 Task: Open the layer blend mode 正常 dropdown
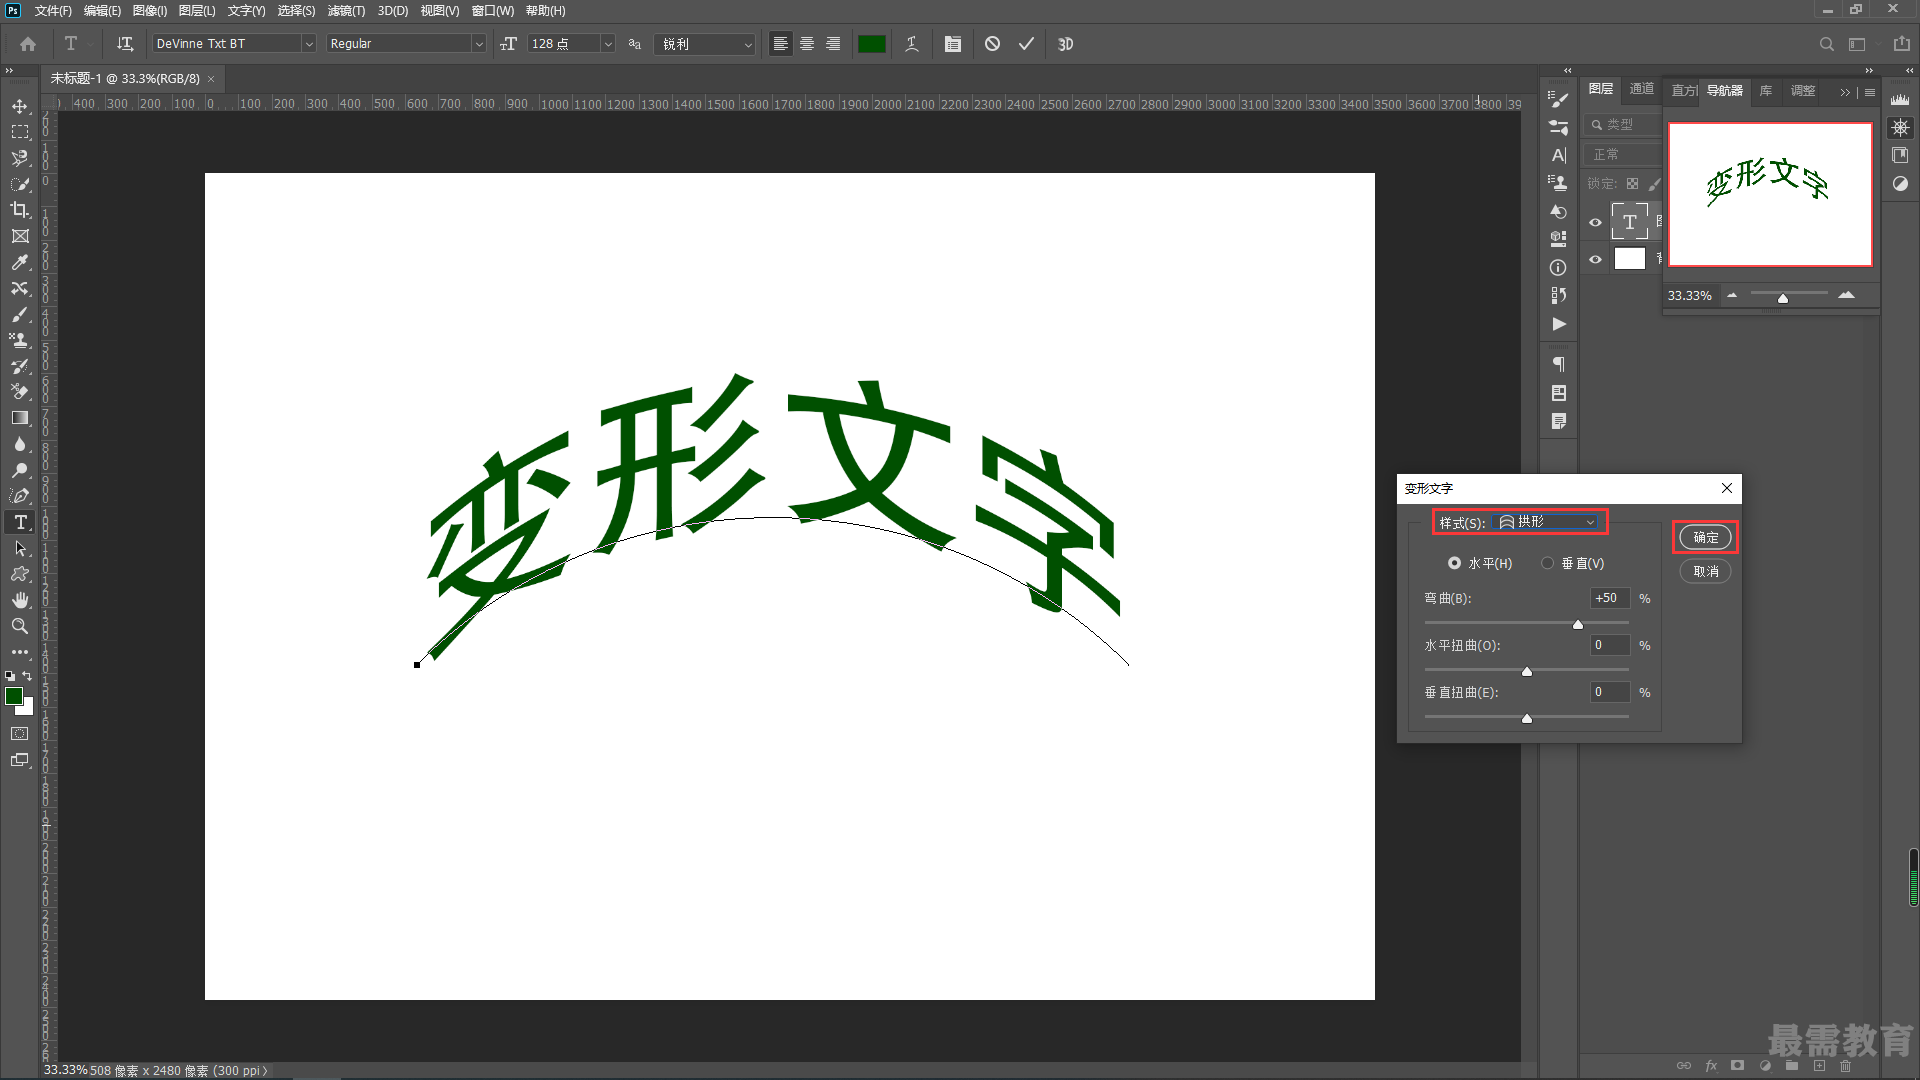click(x=1622, y=154)
